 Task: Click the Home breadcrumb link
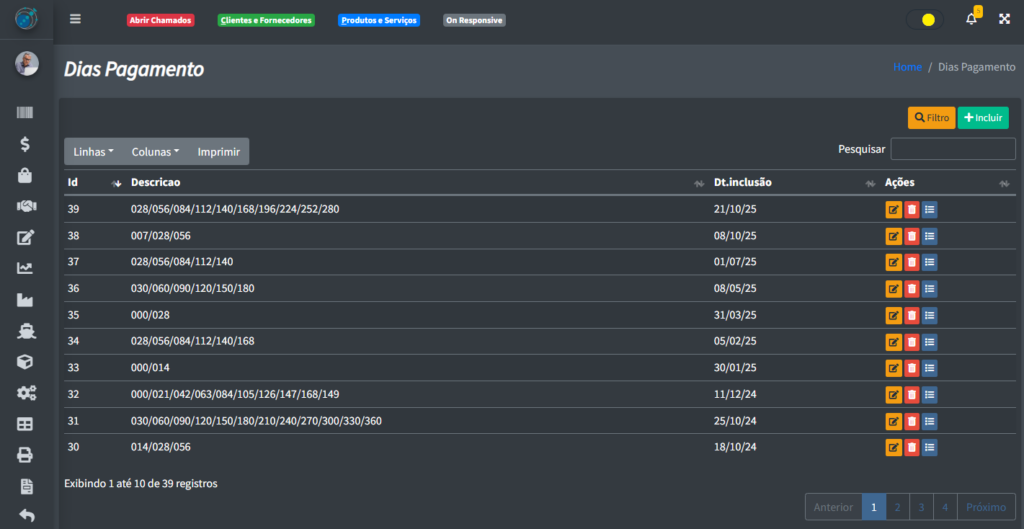(907, 67)
